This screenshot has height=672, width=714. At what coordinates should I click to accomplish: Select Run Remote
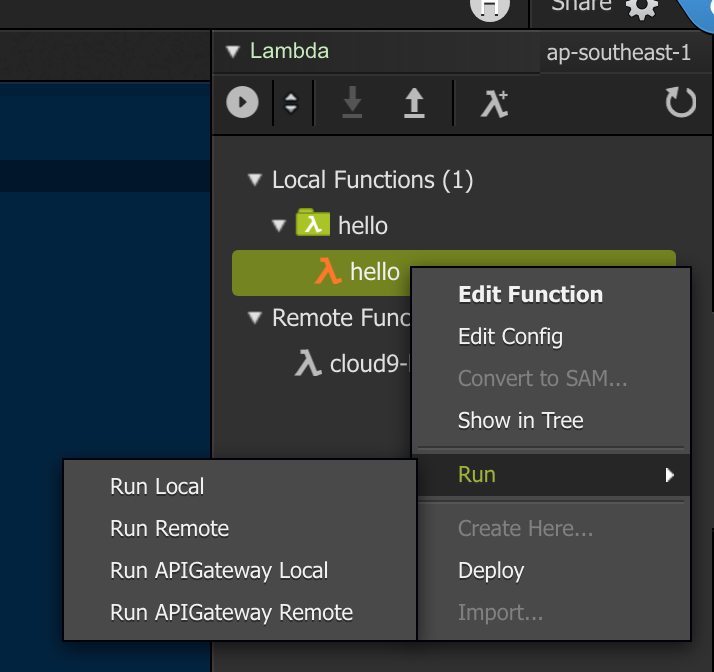tap(169, 529)
